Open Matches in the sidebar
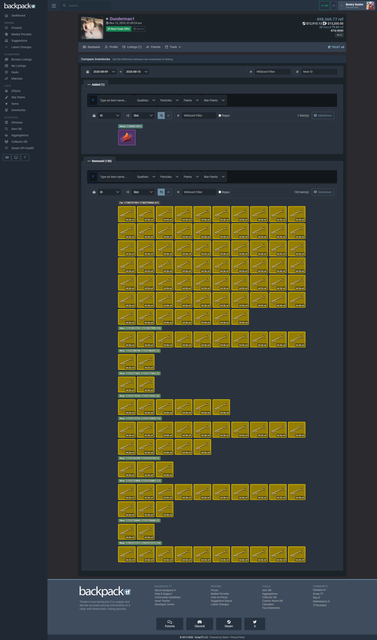This screenshot has height=640, width=377. click(x=17, y=78)
